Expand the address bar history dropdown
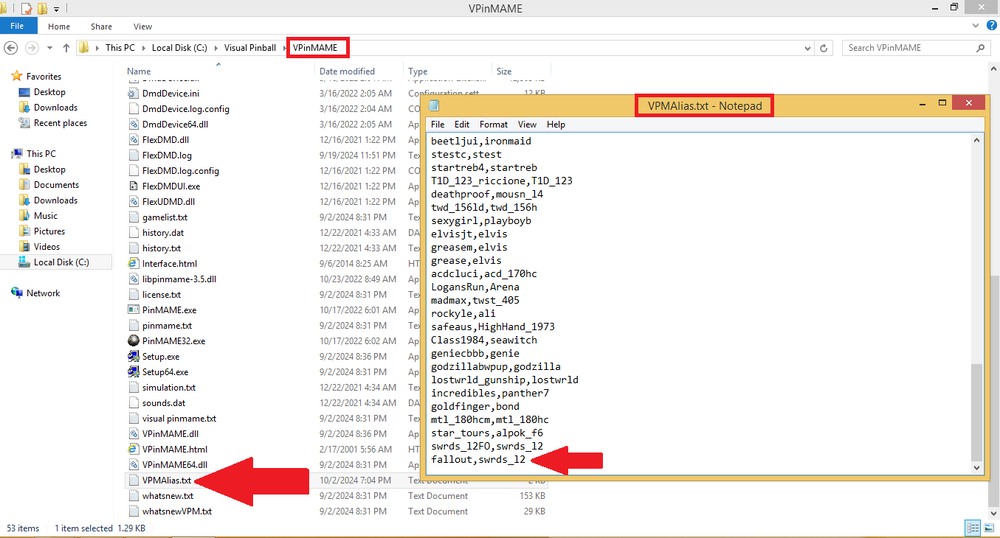Screen dimensions: 1000x538 807,48
